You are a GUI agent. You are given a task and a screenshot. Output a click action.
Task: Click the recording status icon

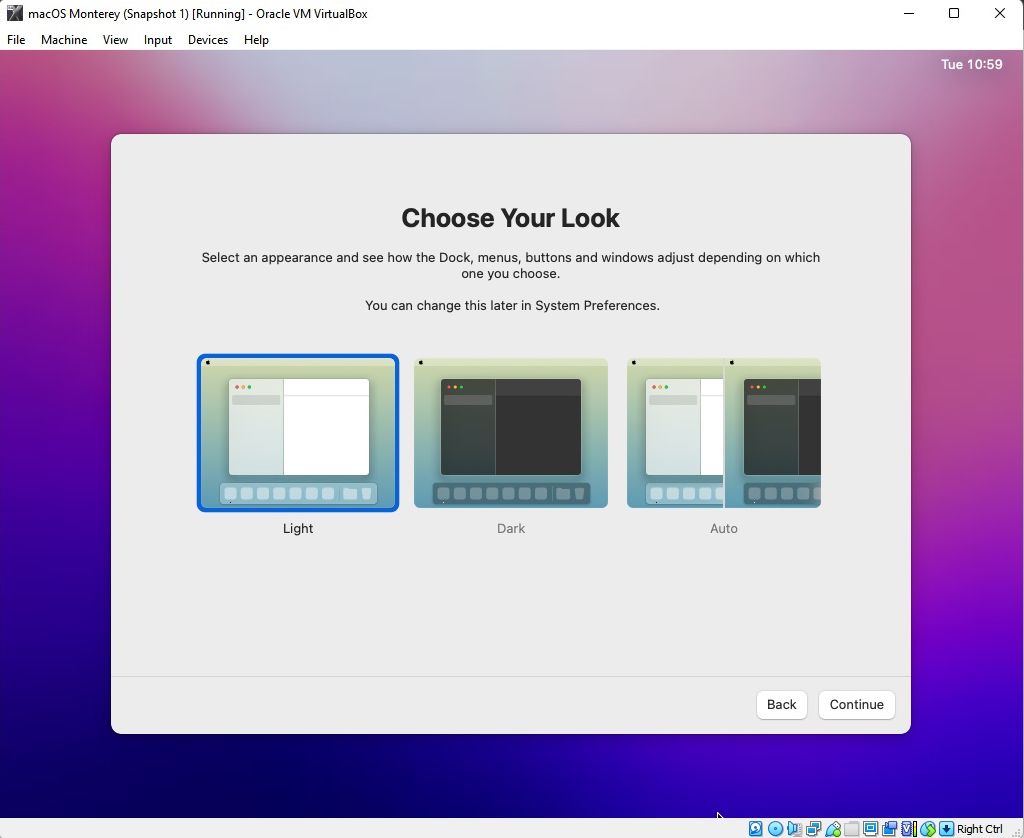click(x=889, y=829)
